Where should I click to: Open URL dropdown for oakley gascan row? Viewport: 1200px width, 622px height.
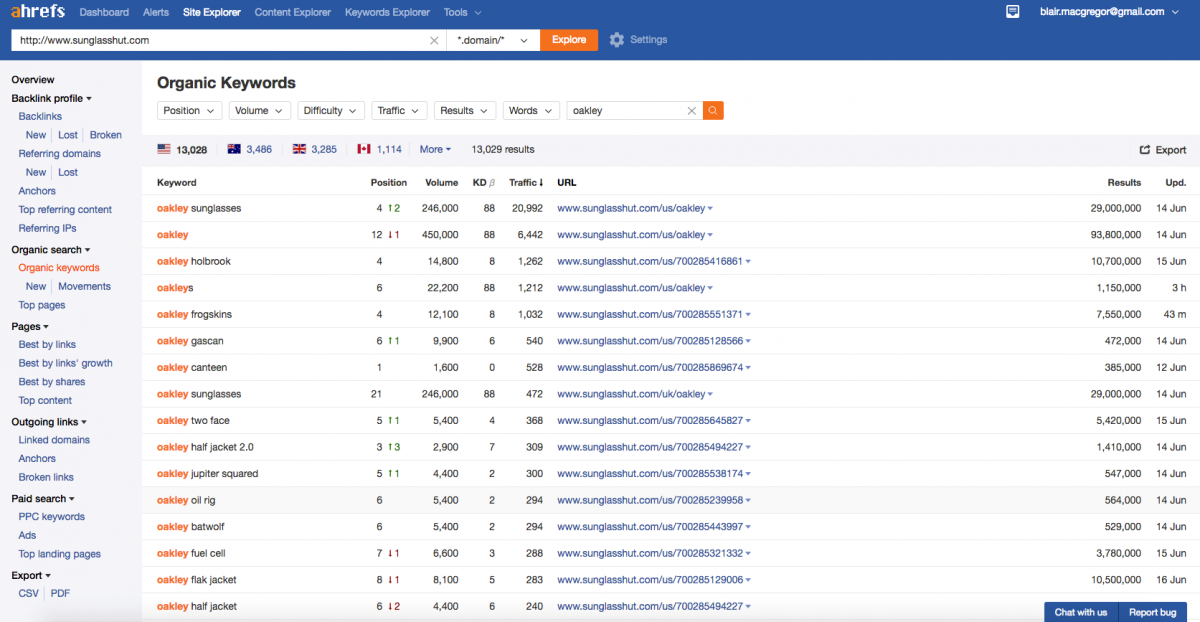[x=748, y=341]
